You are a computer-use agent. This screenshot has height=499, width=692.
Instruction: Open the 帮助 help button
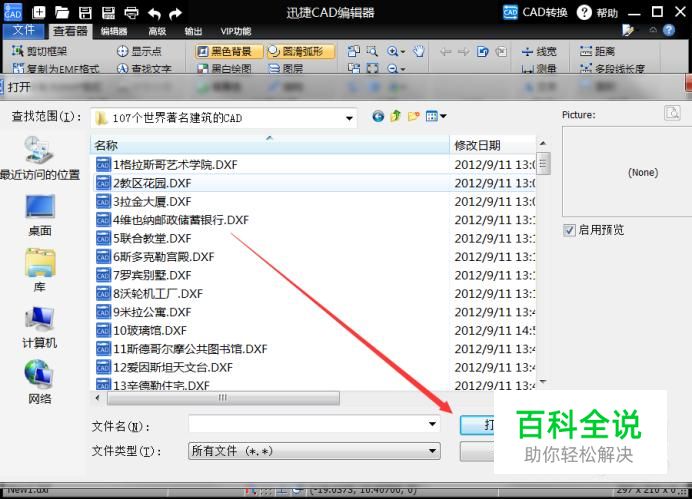597,12
